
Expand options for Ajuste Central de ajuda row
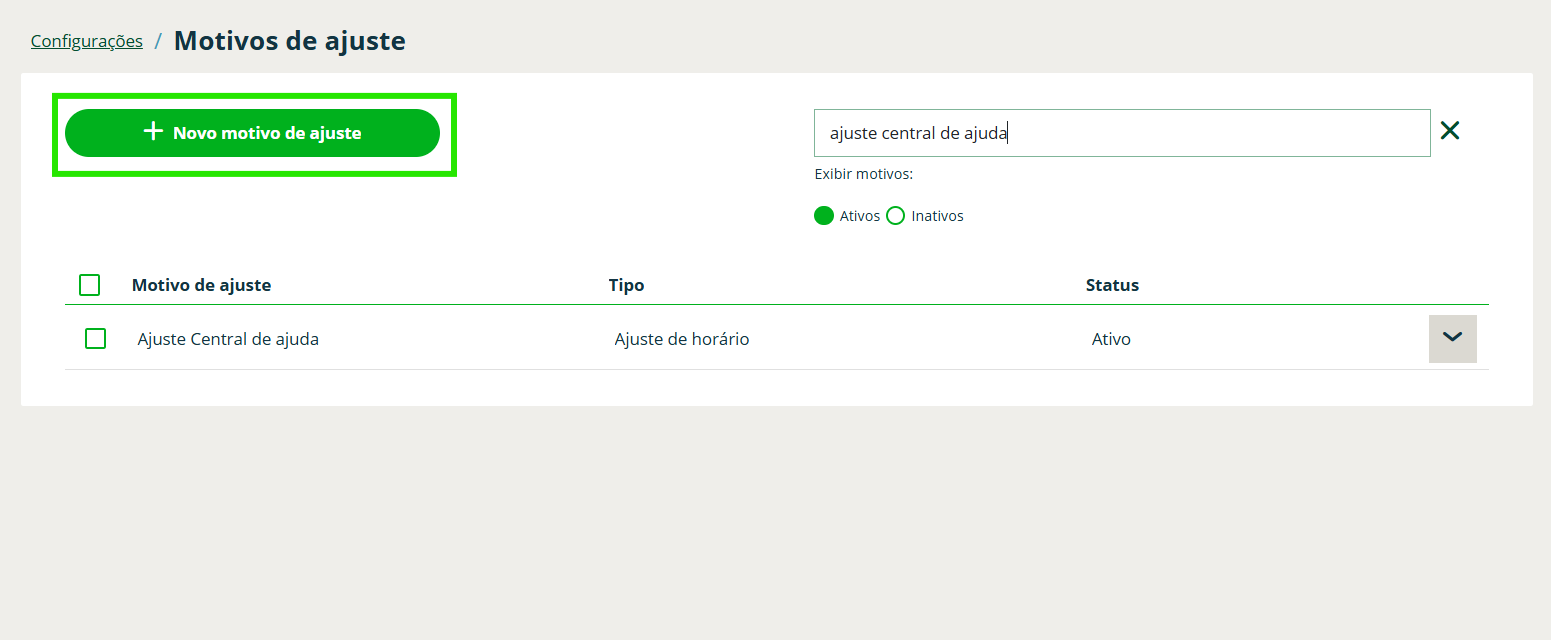(x=1452, y=338)
